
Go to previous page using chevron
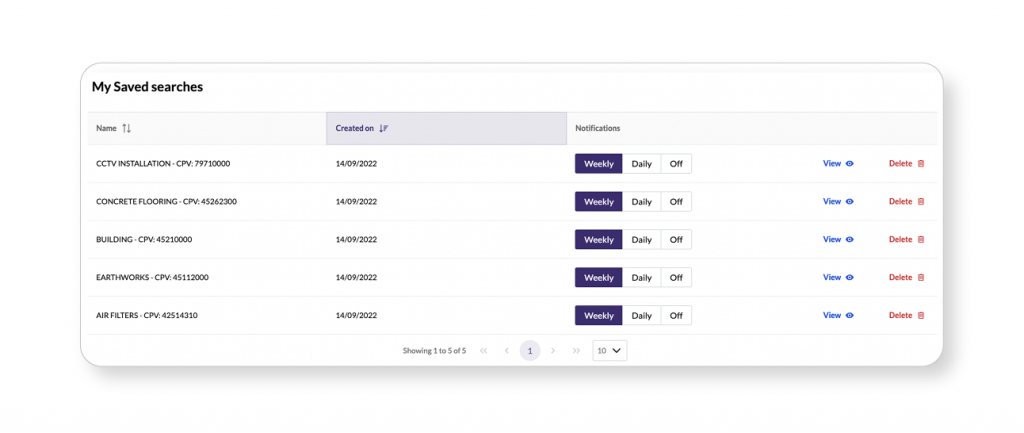pos(507,351)
